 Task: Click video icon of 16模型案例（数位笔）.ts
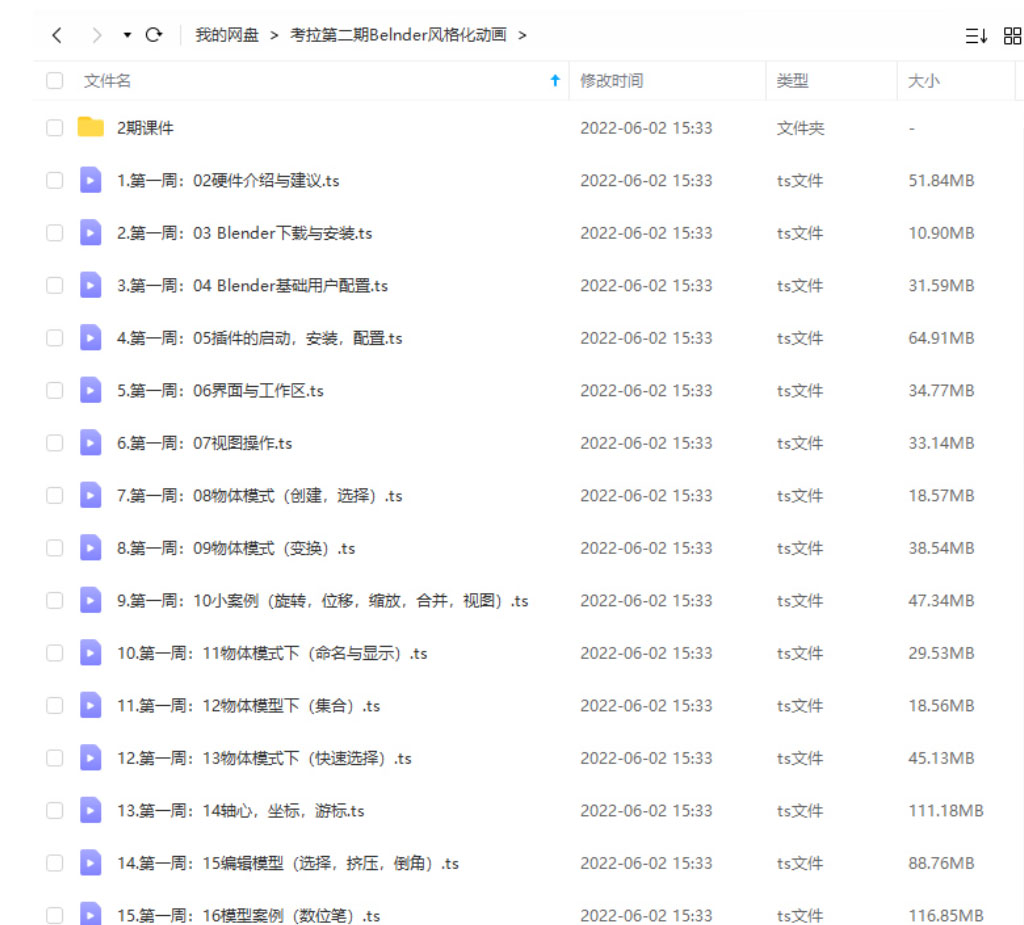tap(91, 913)
